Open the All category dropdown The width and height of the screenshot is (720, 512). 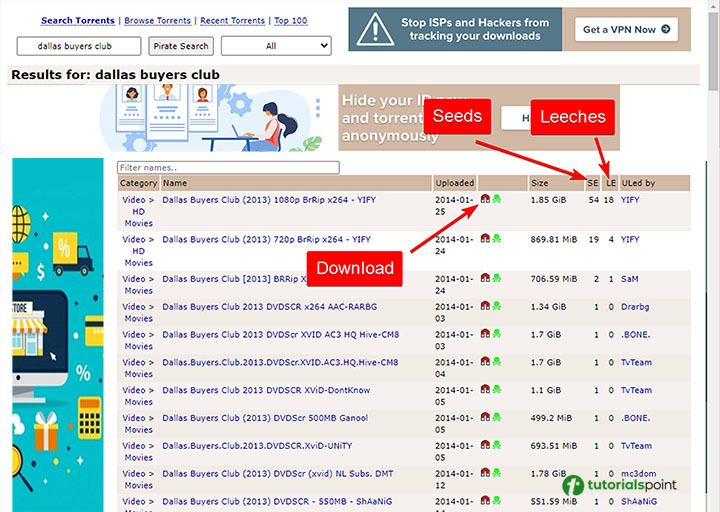tap(276, 46)
